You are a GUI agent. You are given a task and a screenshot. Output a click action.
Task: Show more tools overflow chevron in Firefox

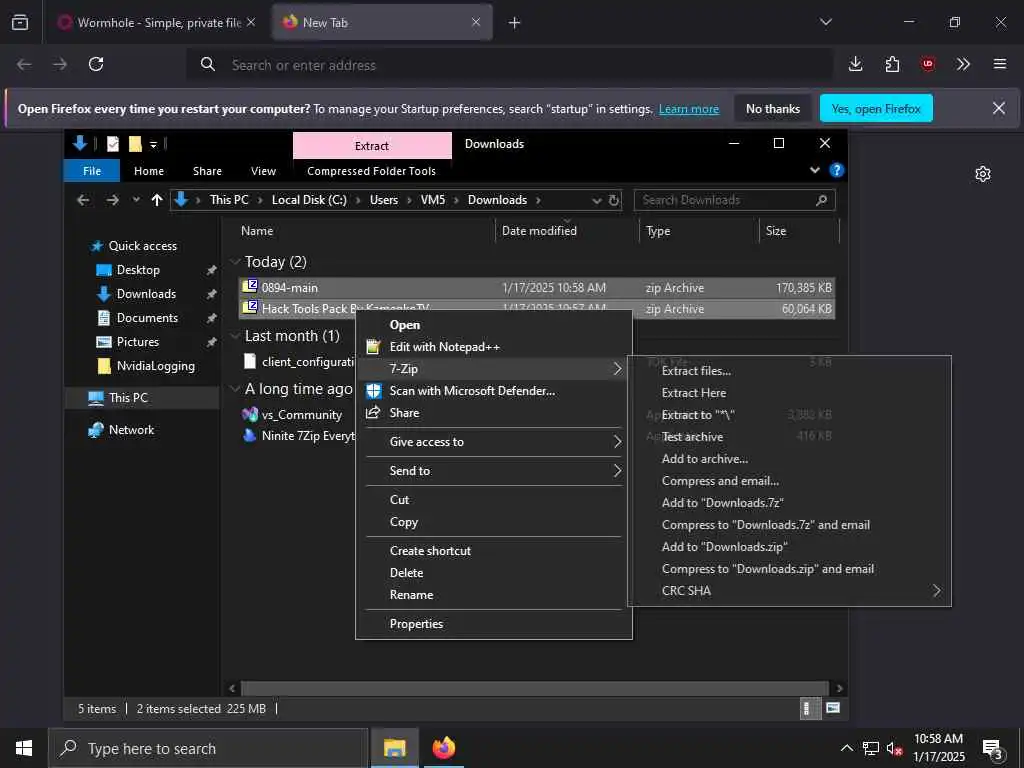click(963, 64)
